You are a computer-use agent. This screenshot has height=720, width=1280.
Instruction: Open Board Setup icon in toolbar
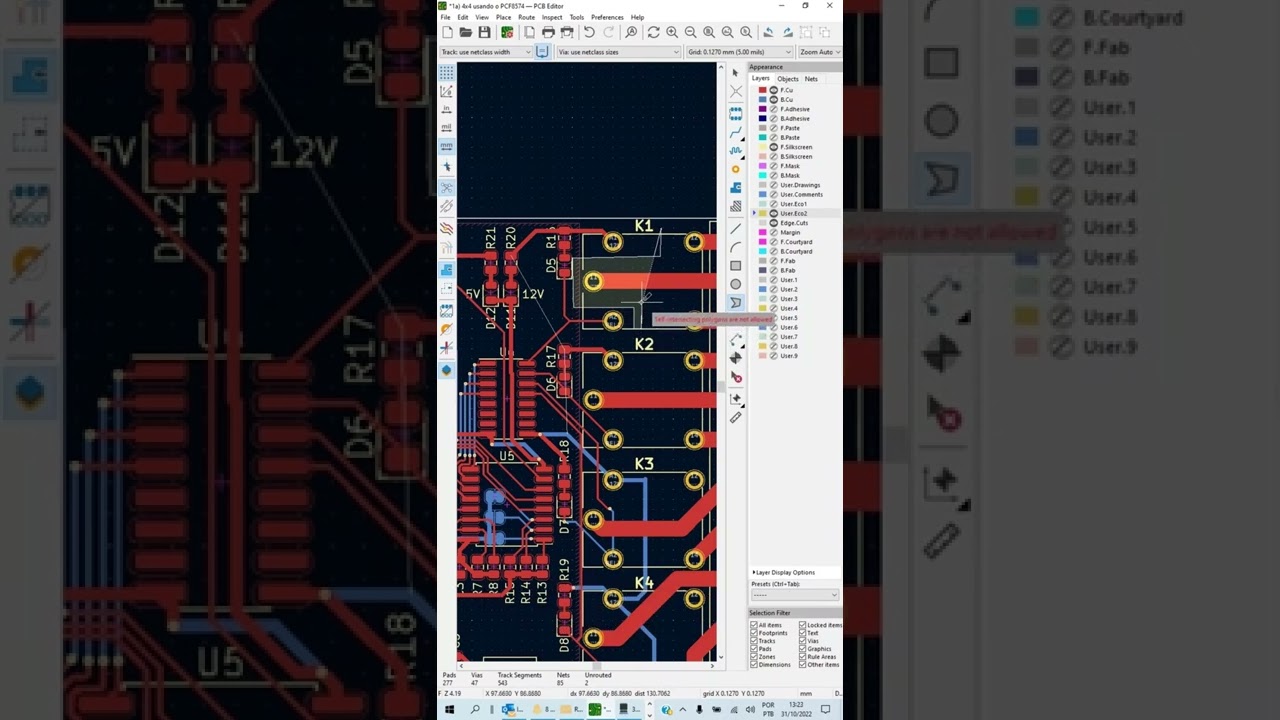[507, 33]
